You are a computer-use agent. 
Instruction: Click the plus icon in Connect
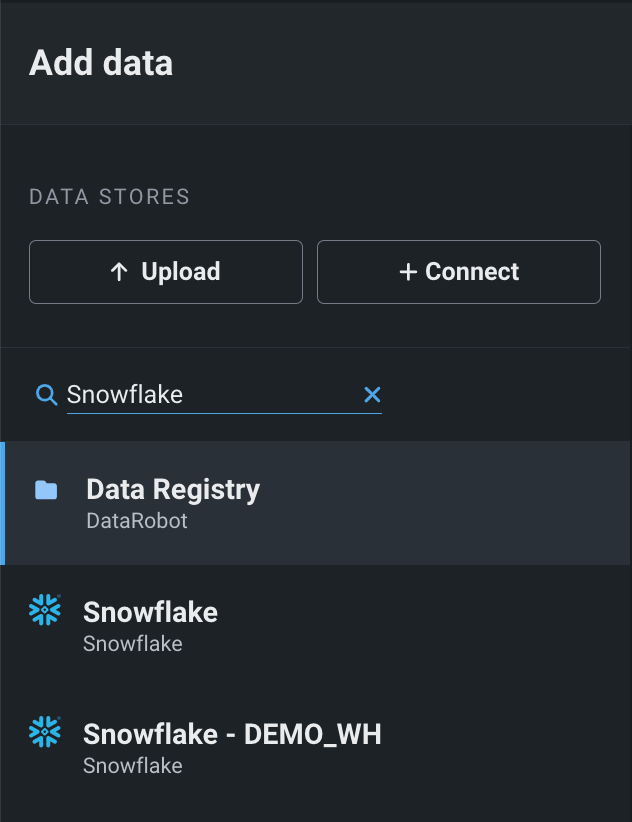(407, 272)
